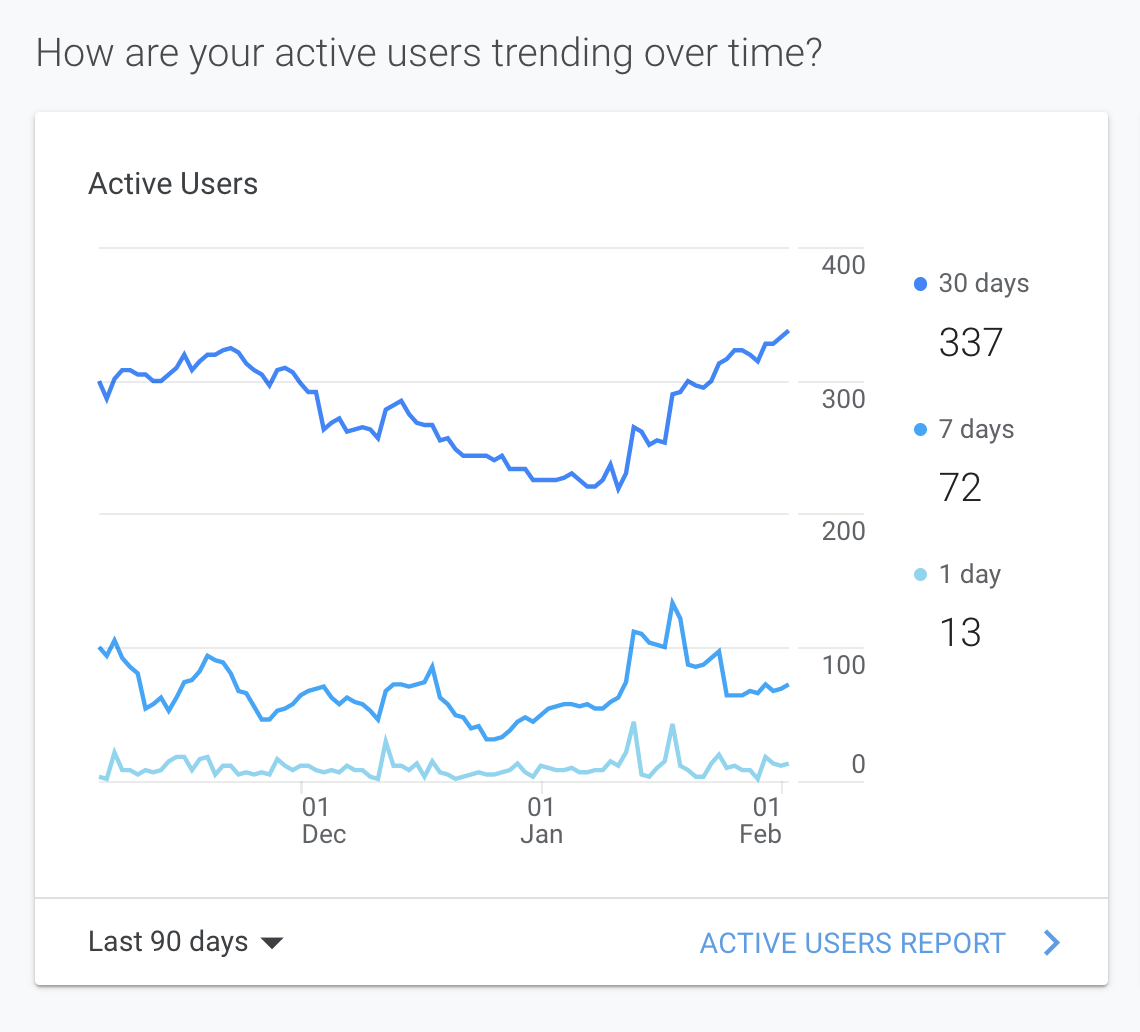Open the Last 90 days dropdown arrow
Image resolution: width=1140 pixels, height=1032 pixels.
[271, 943]
